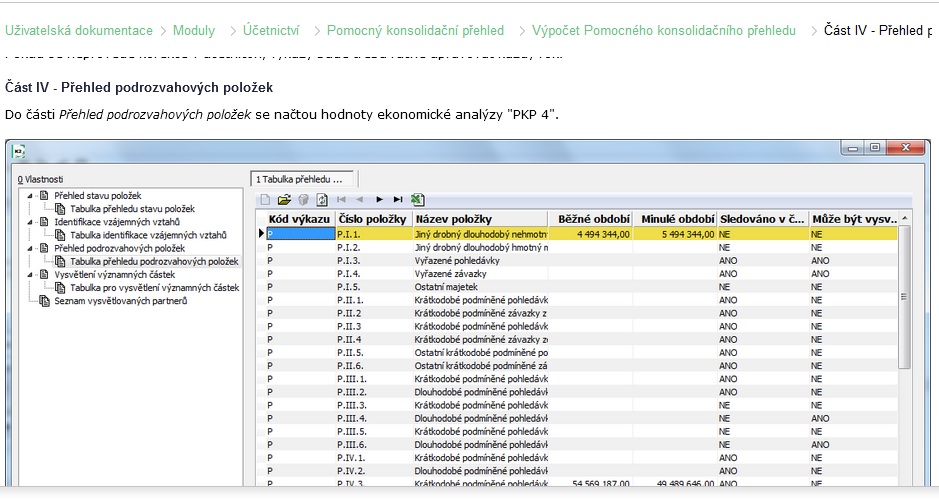Image resolution: width=939 pixels, height=499 pixels.
Task: Click the highlighted Kód výkazu cell in row P.I.1.
Action: click(300, 234)
